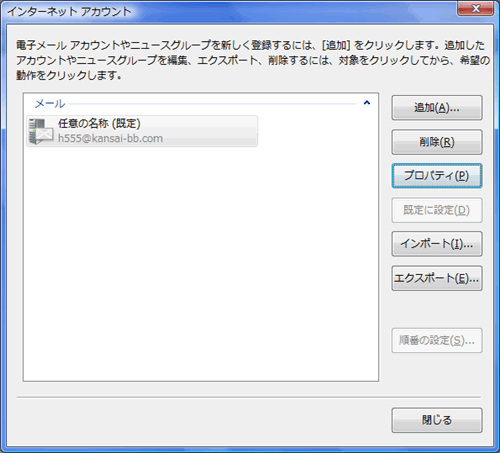Click the 順番の設定(S)... button
The width and height of the screenshot is (500, 453).
point(437,340)
